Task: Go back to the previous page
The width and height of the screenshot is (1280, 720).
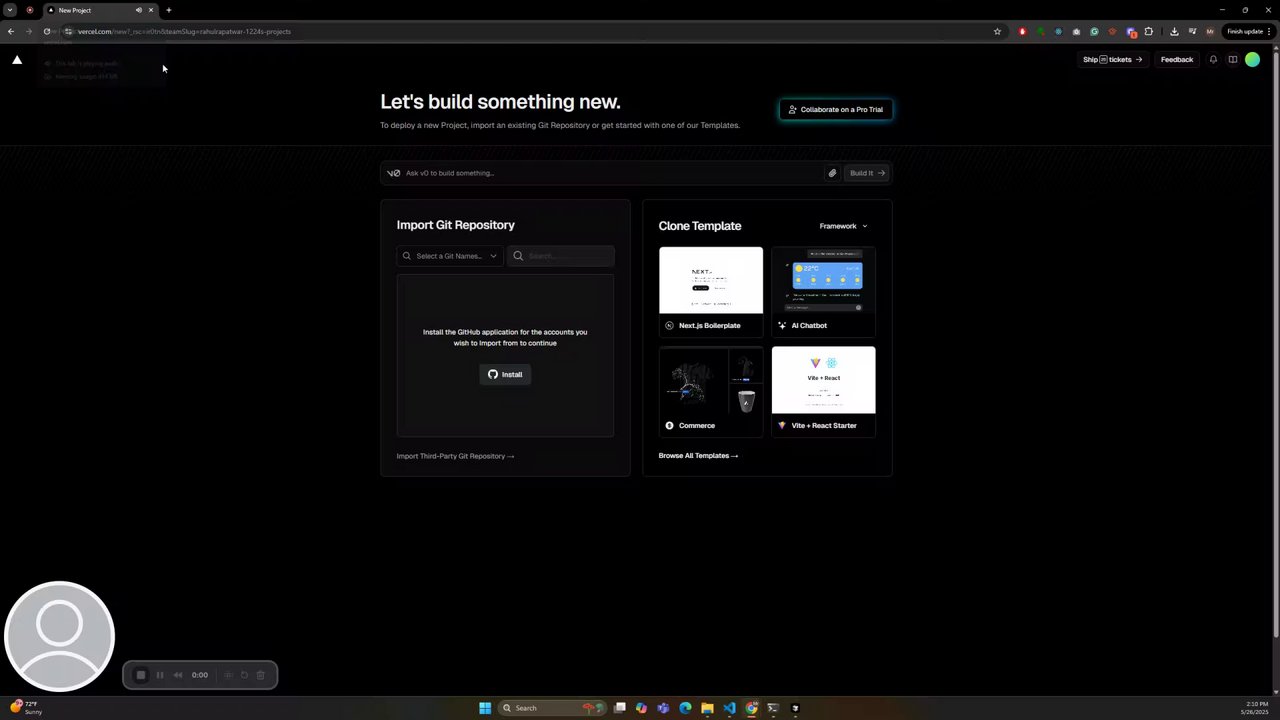Action: tap(11, 31)
